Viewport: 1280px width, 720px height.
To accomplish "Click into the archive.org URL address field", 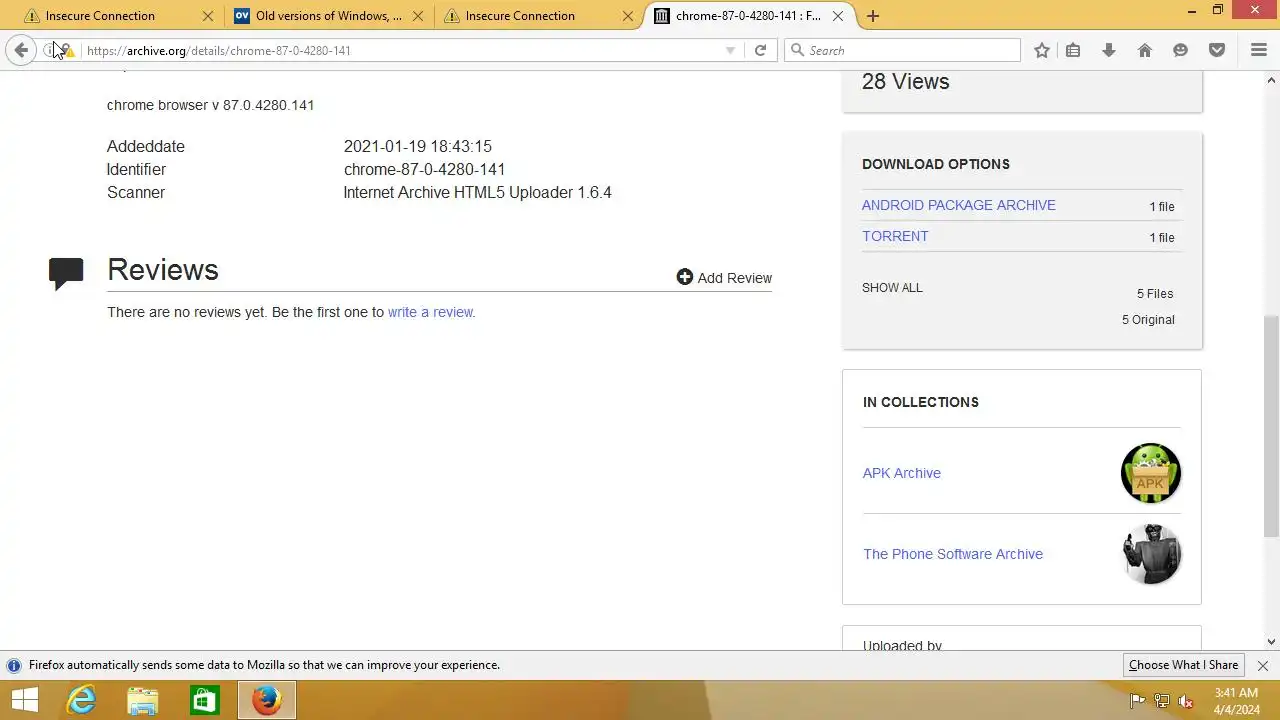I will point(400,50).
